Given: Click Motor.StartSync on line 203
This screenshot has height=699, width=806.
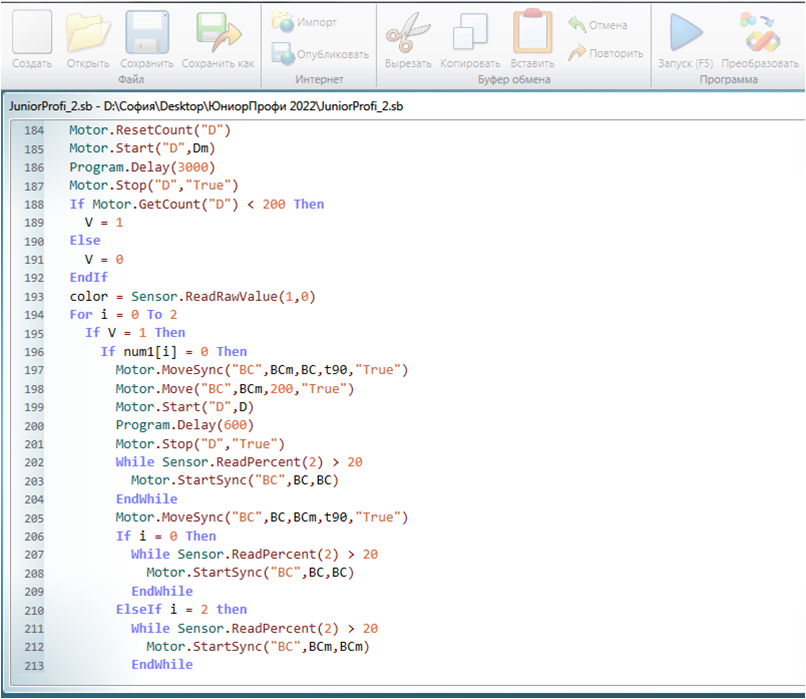Looking at the screenshot, I should pos(235,481).
